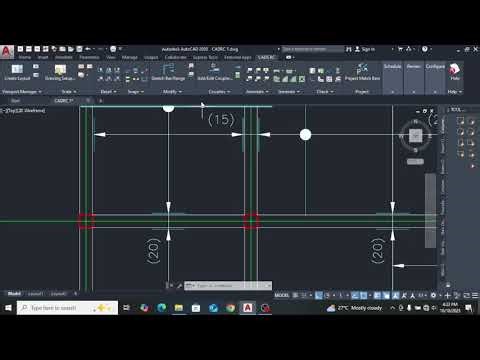The height and width of the screenshot is (360, 480).
Task: Toggle 2D object snap in status bar
Action: click(x=364, y=295)
